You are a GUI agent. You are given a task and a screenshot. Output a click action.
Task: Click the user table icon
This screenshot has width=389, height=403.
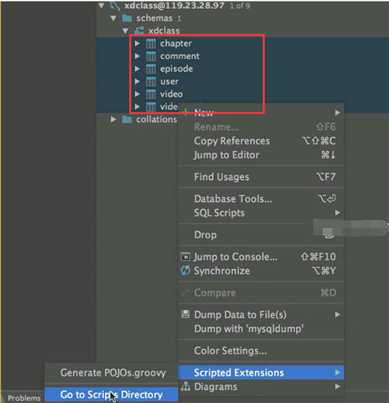pos(151,81)
